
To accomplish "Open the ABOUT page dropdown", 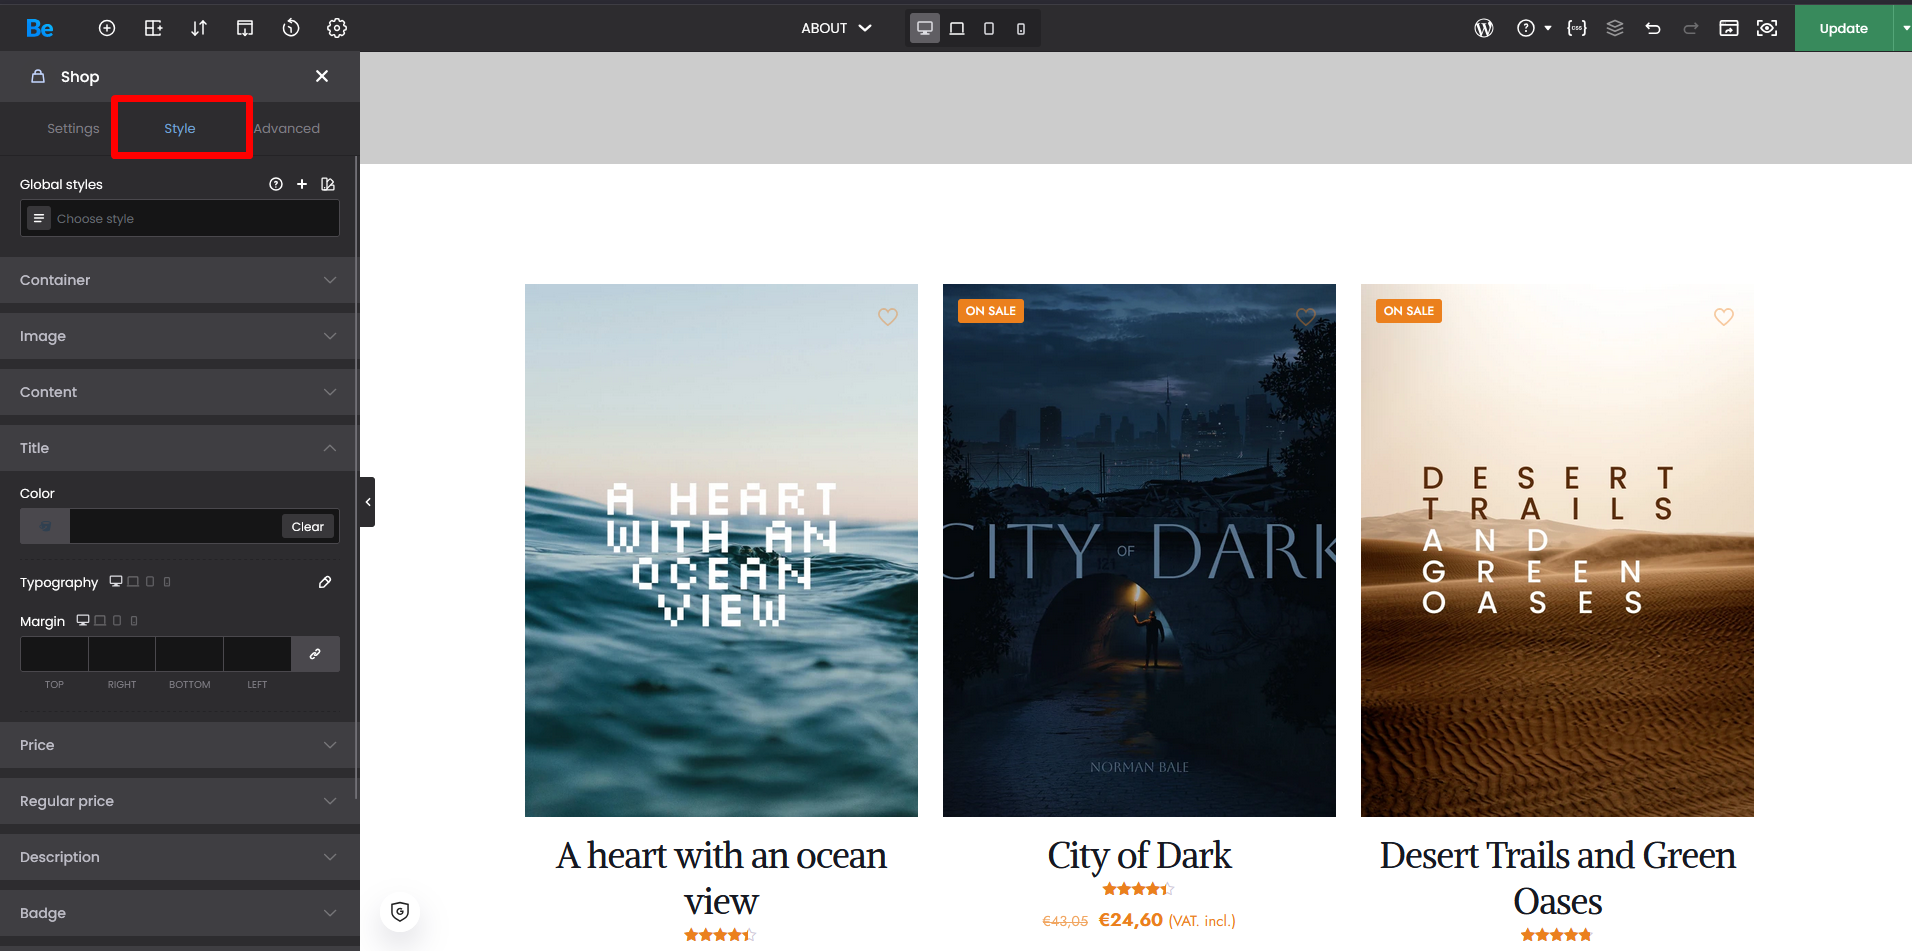I will (x=836, y=28).
